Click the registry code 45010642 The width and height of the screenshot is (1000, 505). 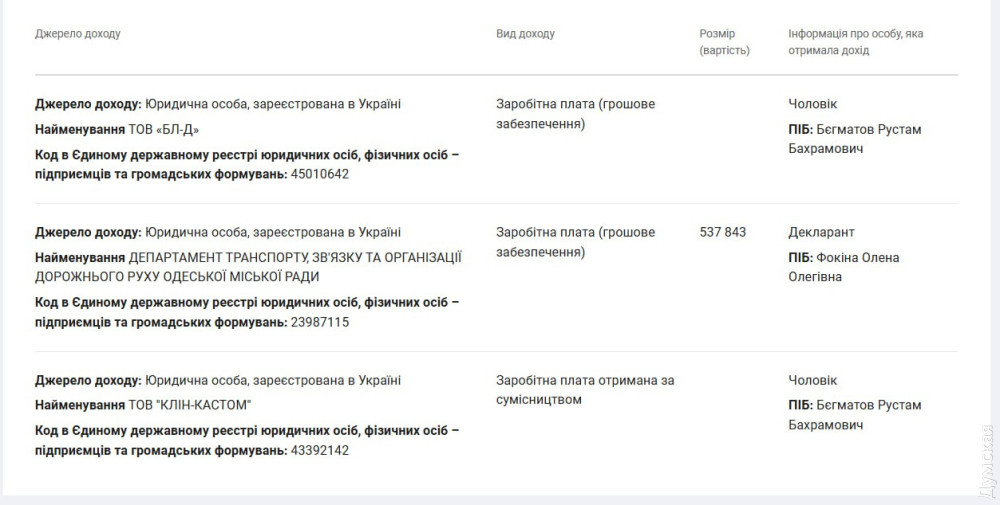(x=319, y=174)
